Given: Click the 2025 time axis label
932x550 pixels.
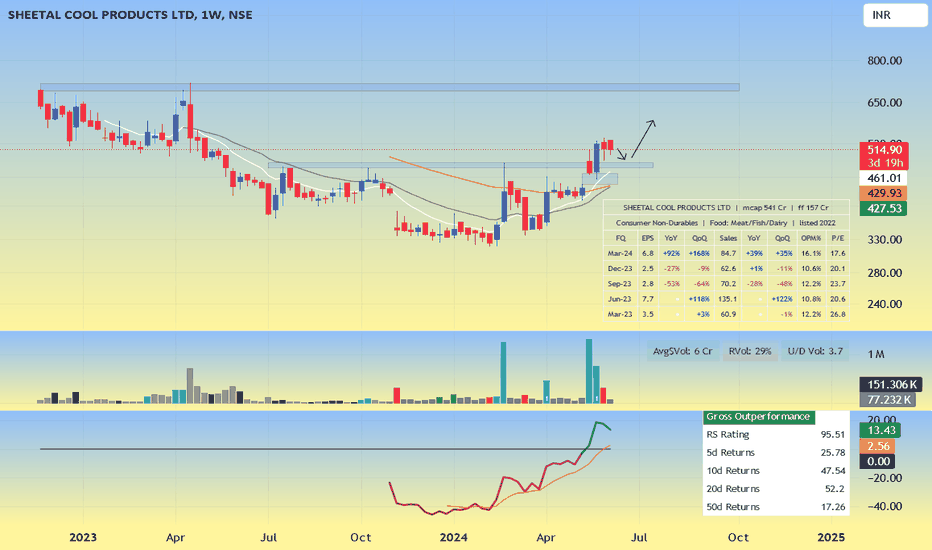Looking at the screenshot, I should [831, 538].
